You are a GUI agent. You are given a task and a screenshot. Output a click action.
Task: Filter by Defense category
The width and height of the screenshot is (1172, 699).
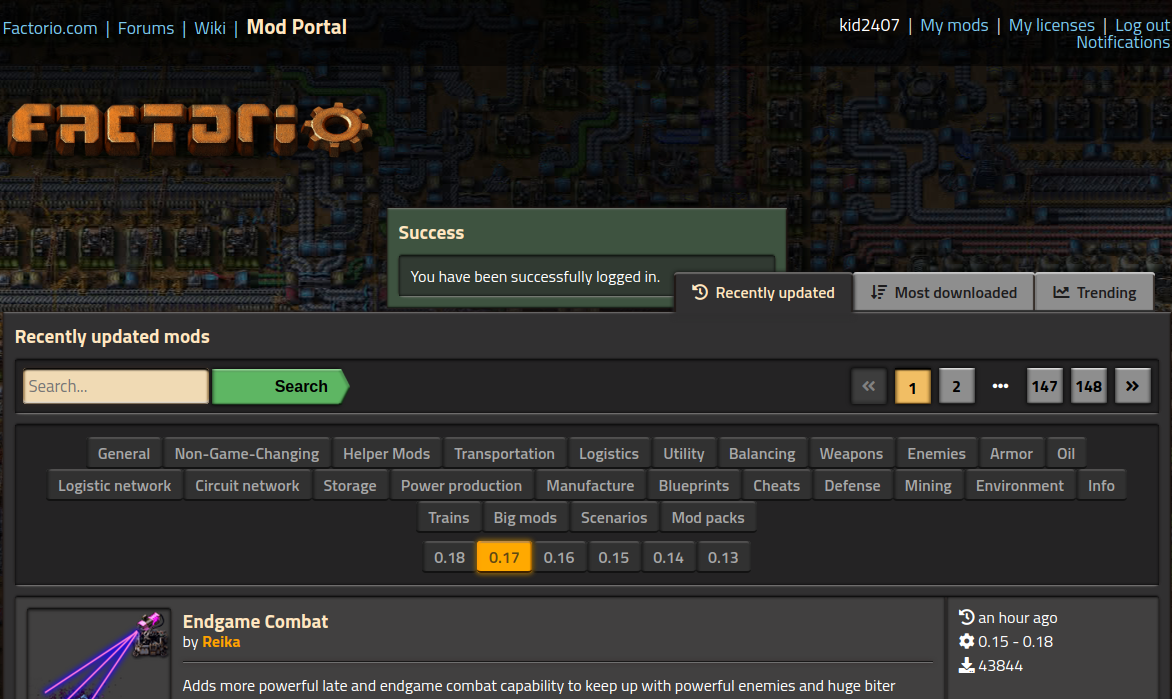point(852,486)
